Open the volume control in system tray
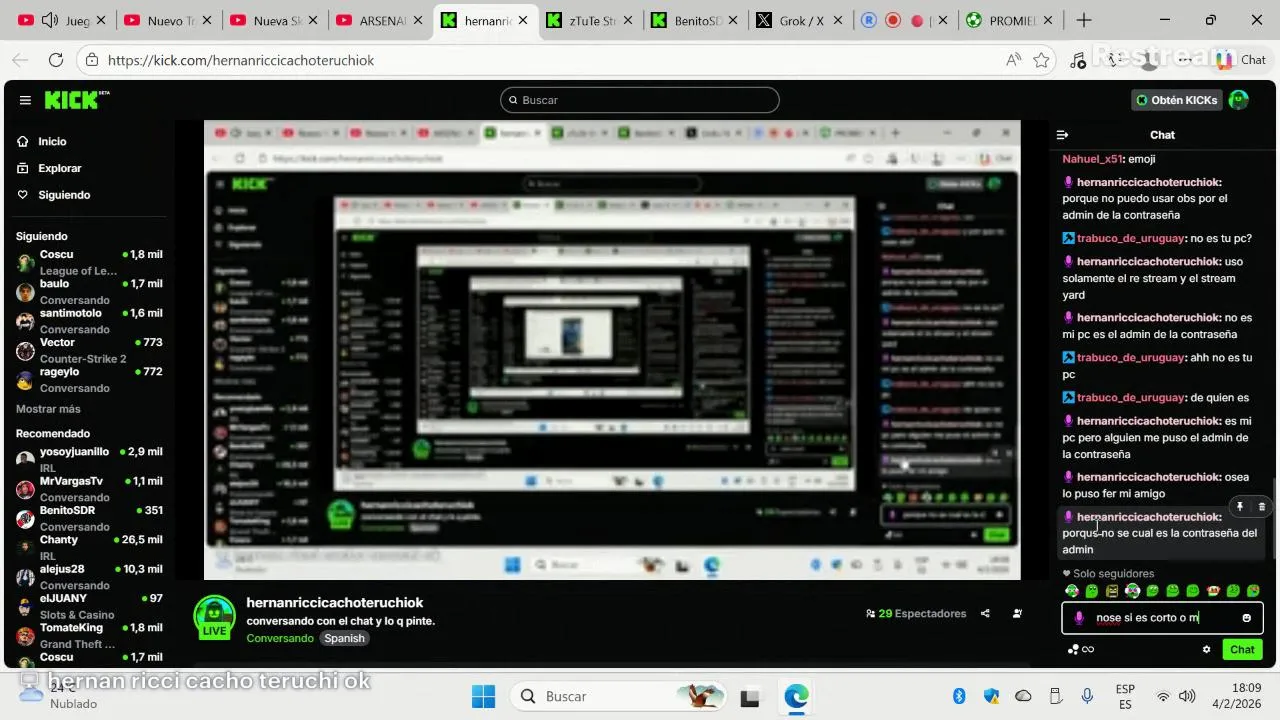Viewport: 1280px width, 720px height. (1187, 696)
